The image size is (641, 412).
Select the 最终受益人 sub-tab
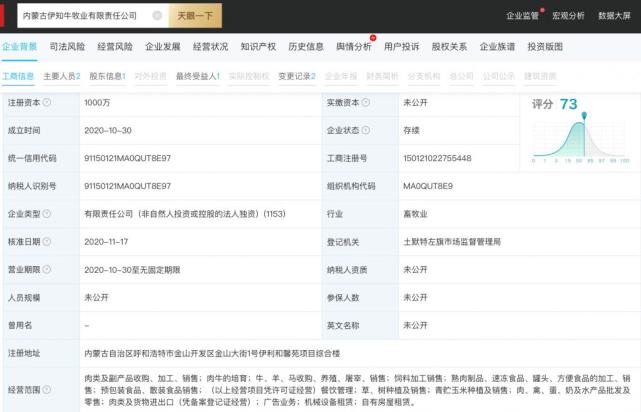[198, 76]
